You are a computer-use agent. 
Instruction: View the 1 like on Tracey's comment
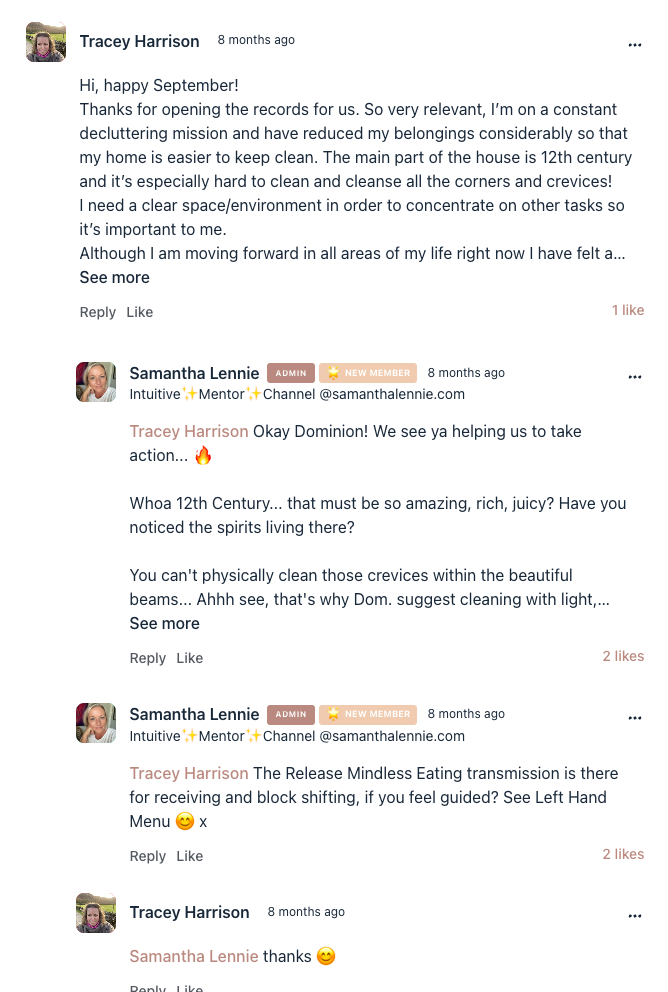pos(628,311)
